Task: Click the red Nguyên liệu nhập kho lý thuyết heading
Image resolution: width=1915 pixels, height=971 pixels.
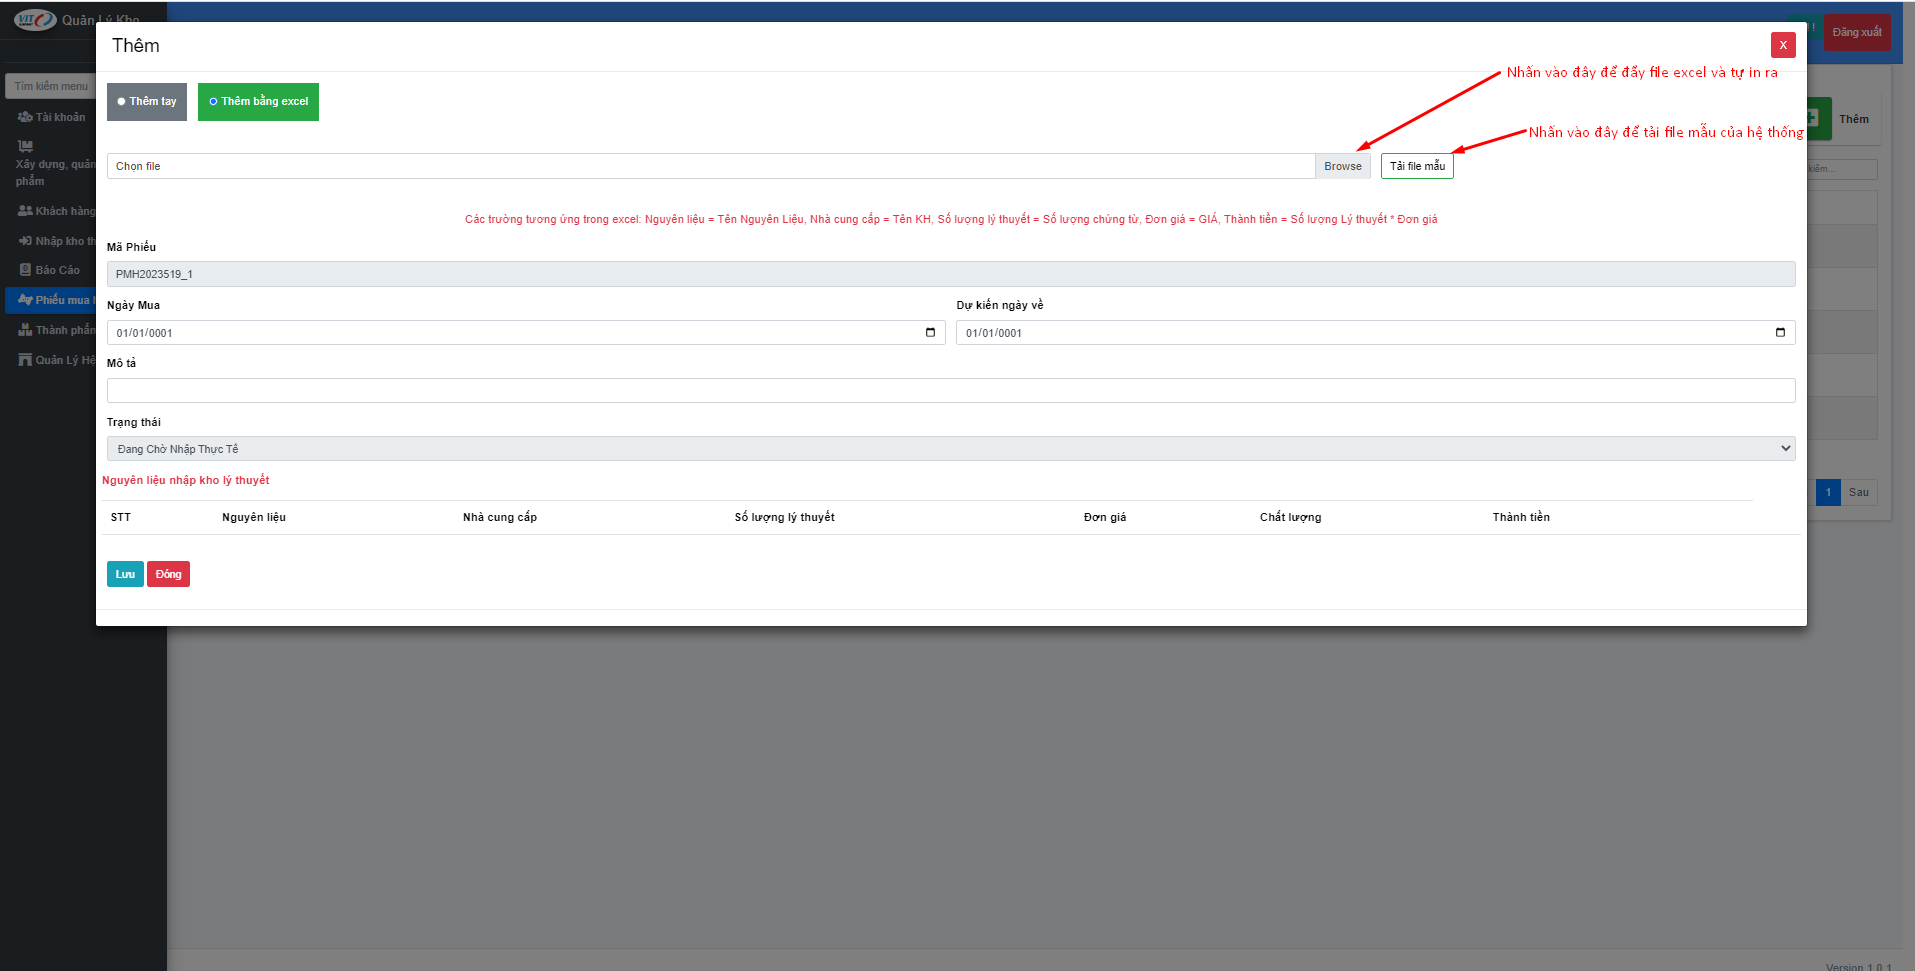Action: coord(186,480)
